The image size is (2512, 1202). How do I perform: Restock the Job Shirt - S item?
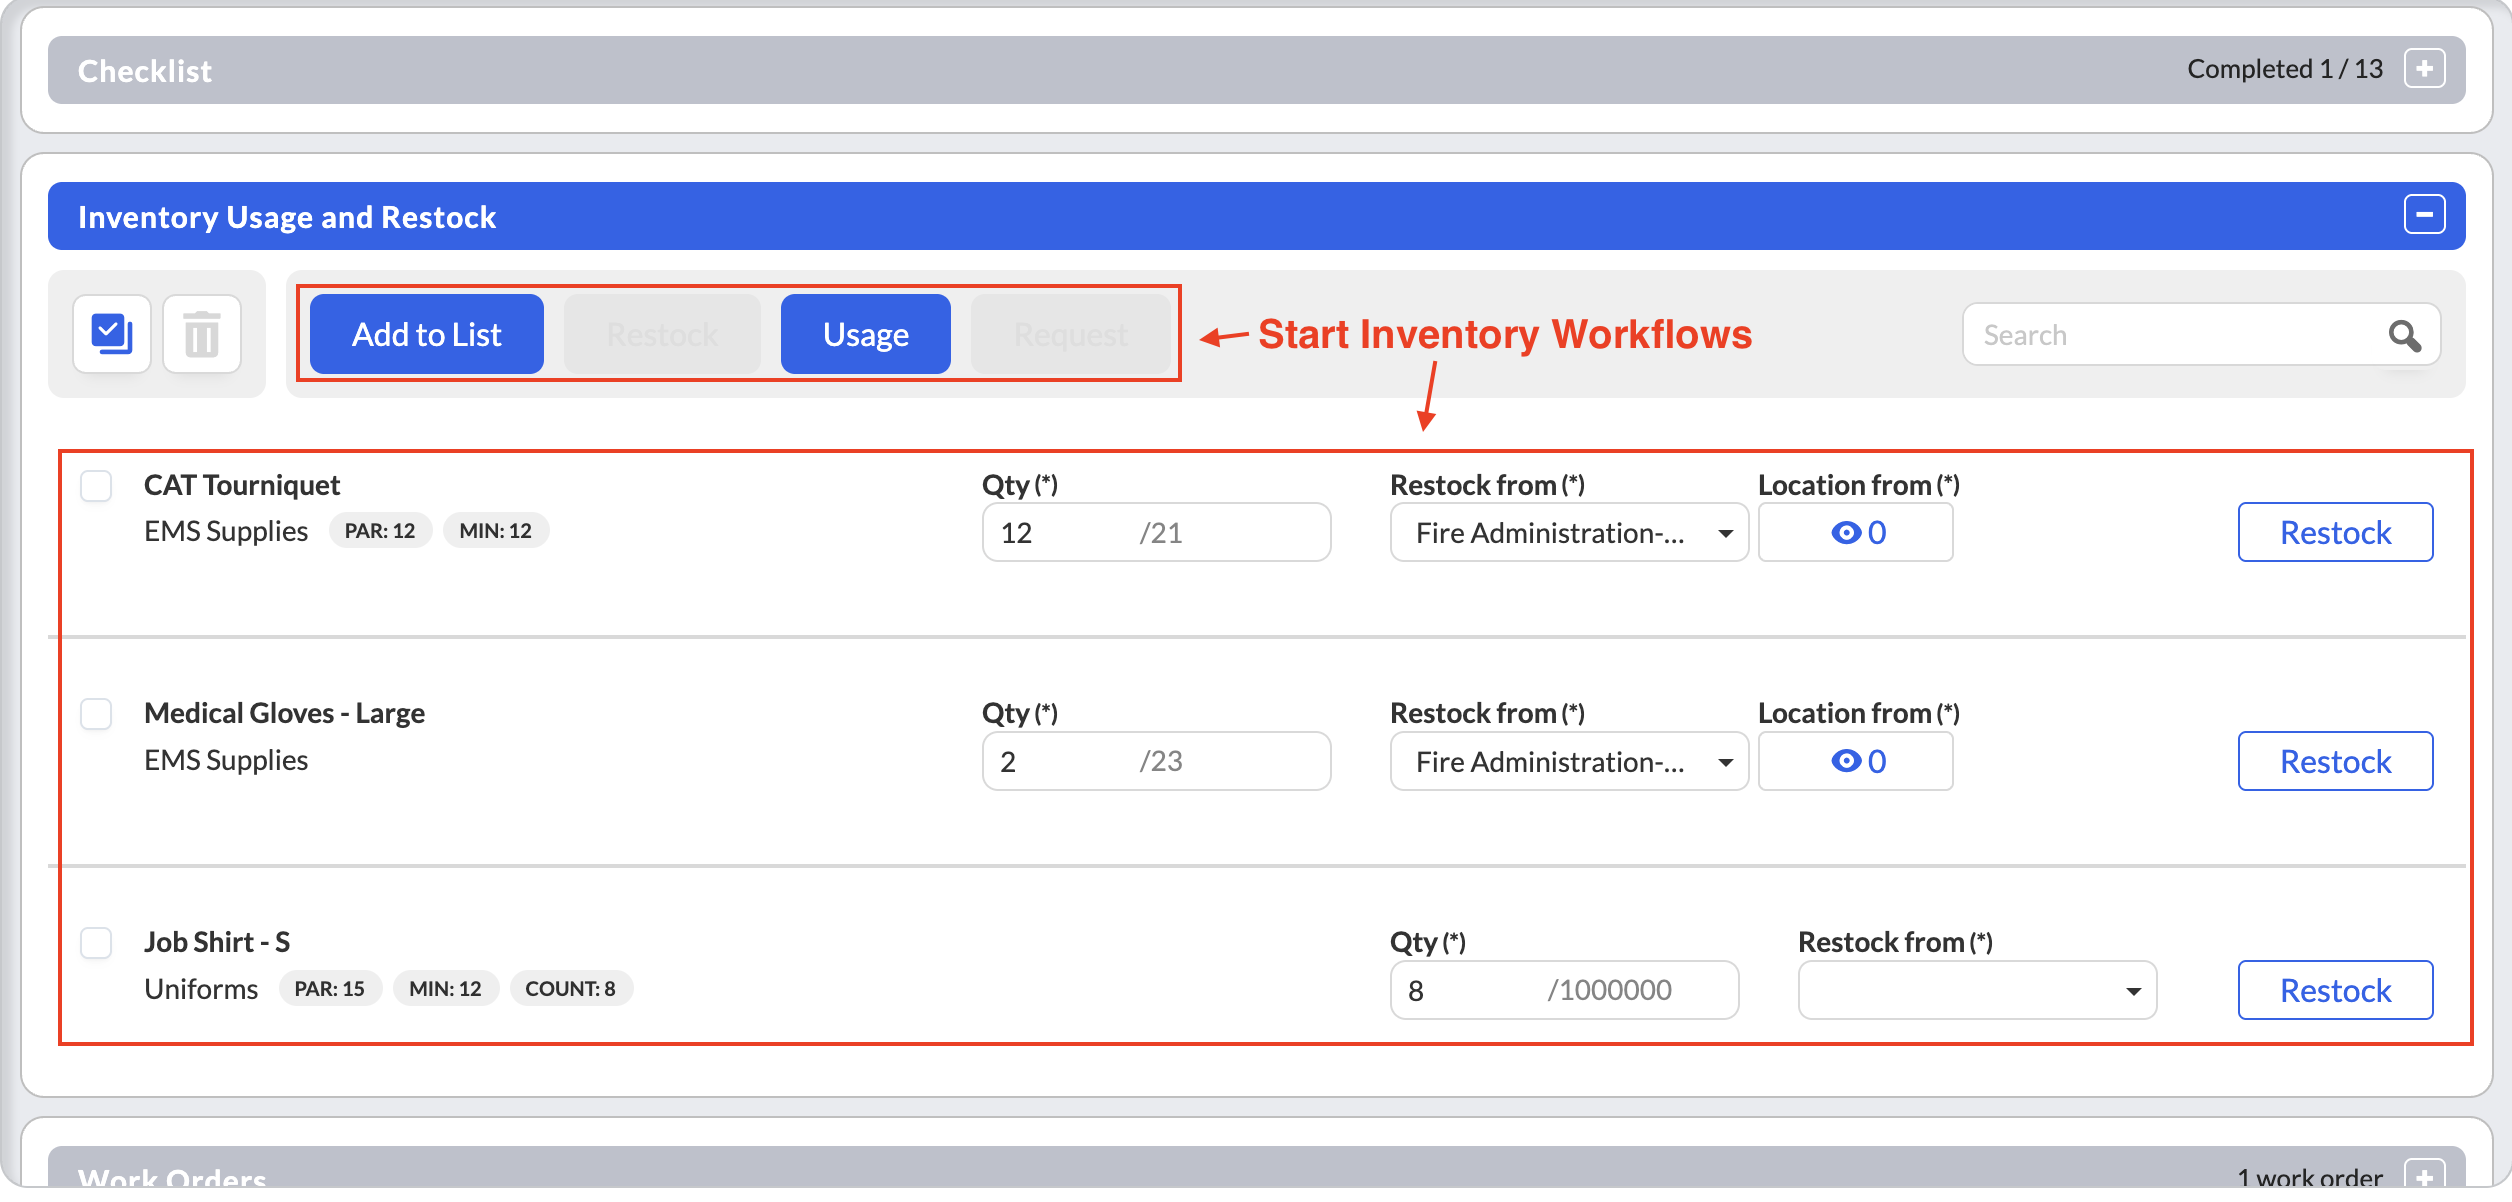[x=2335, y=991]
